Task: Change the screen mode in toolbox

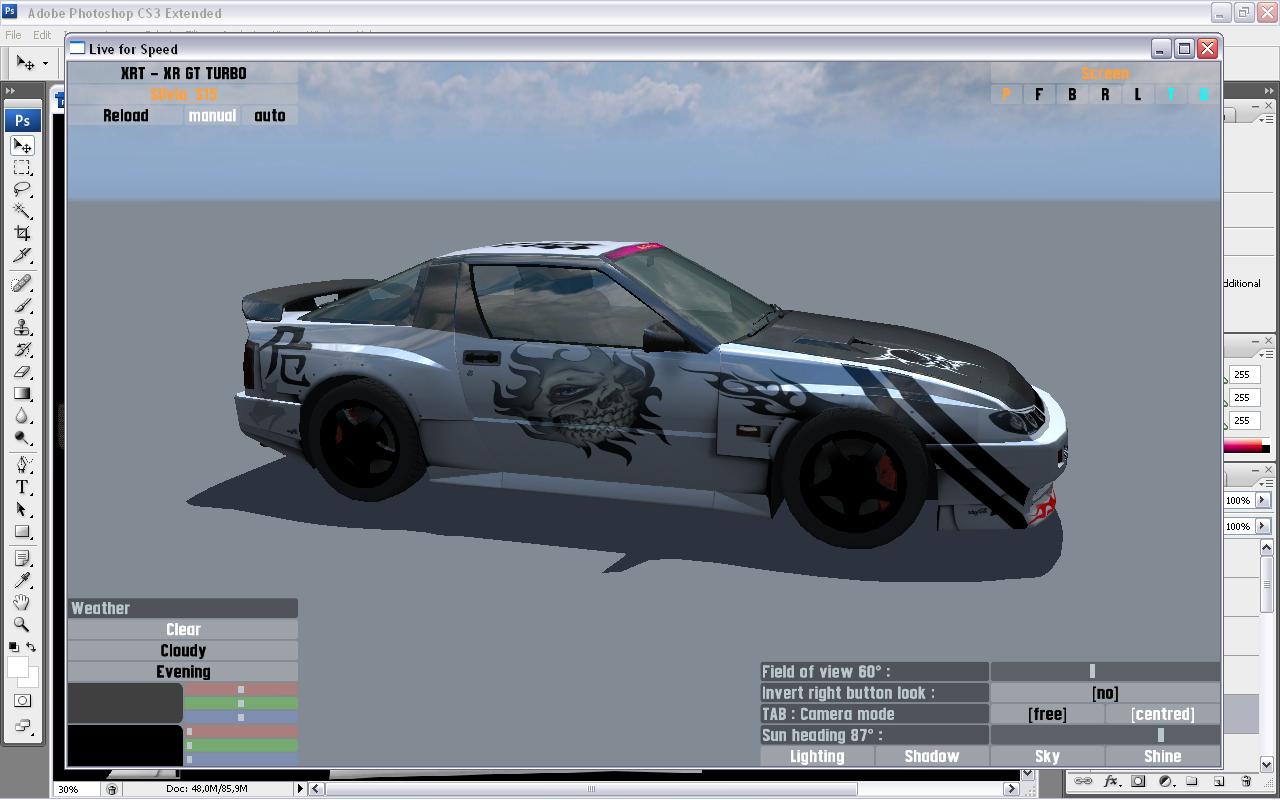Action: 22,726
